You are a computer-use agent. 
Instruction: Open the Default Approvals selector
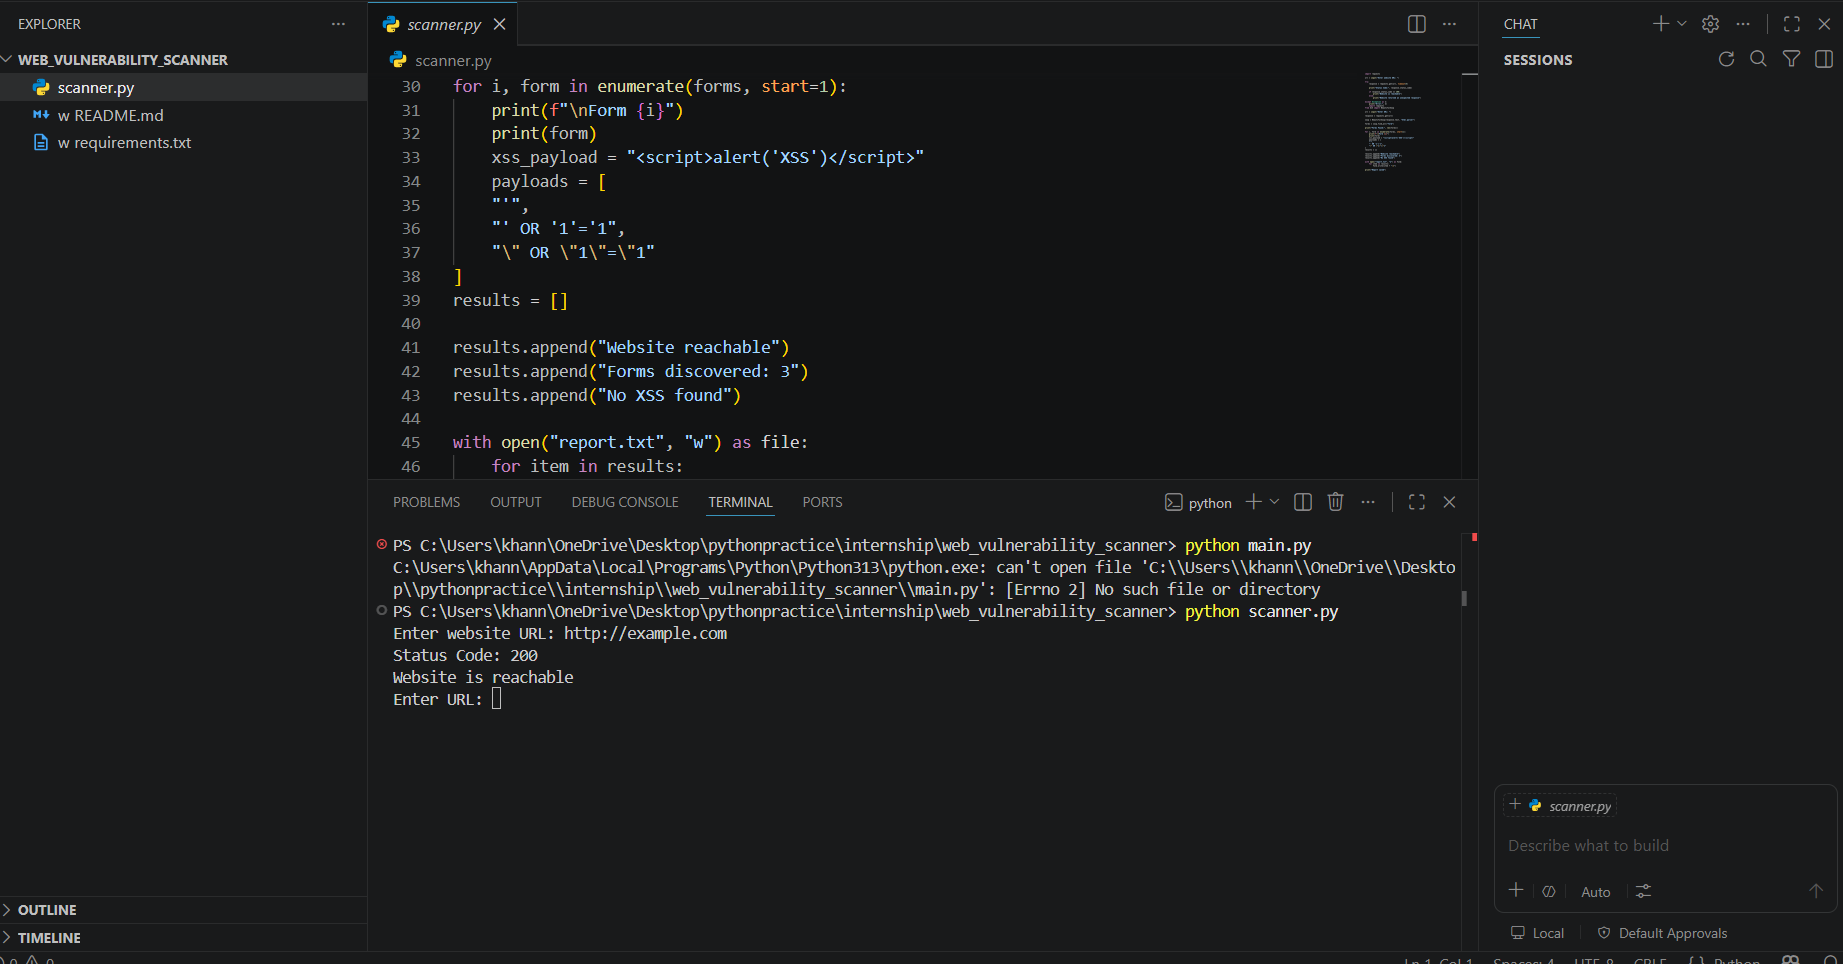[1662, 933]
